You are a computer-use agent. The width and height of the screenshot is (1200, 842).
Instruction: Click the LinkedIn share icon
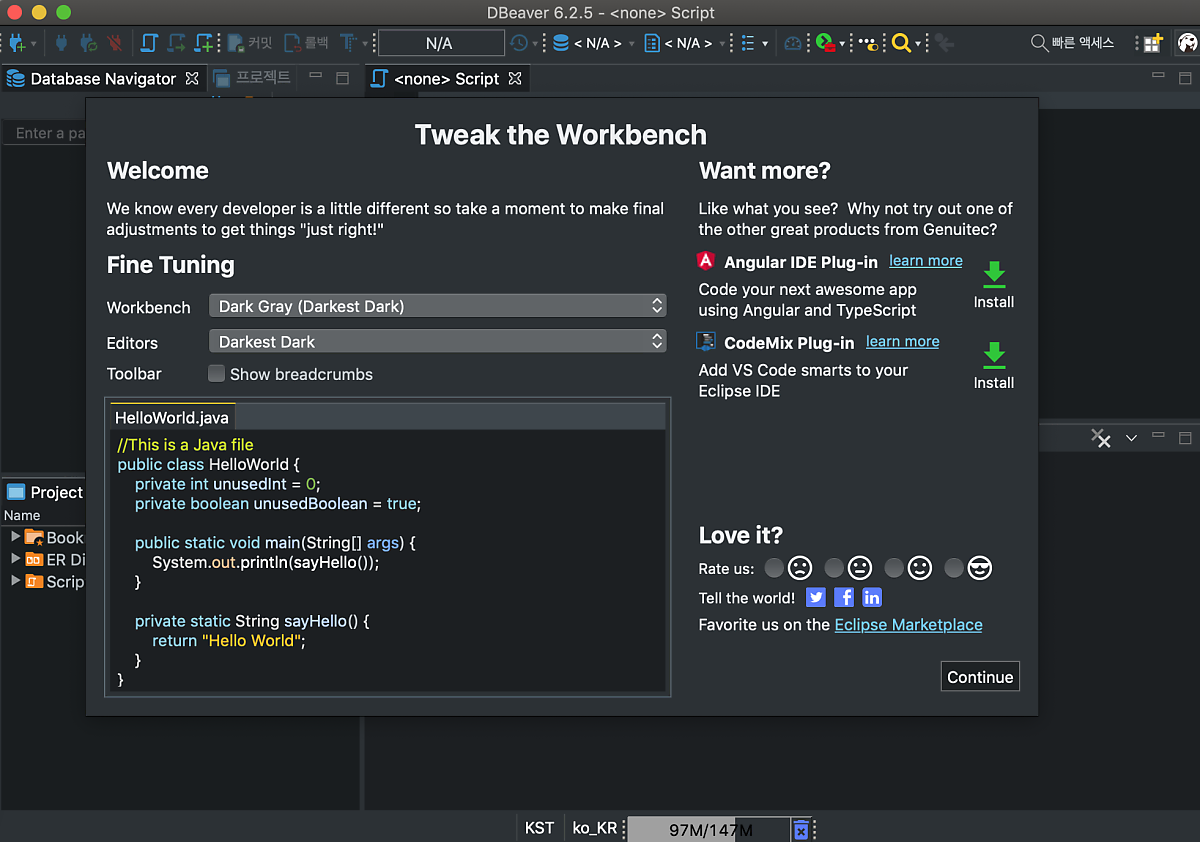(x=872, y=597)
